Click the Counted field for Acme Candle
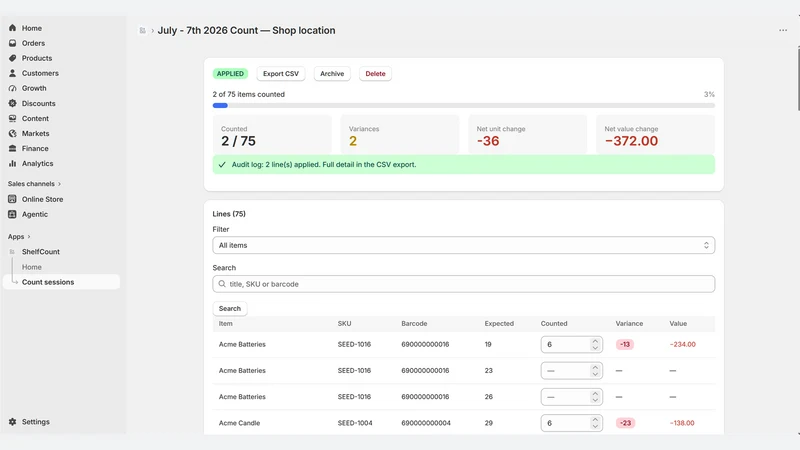This screenshot has width=800, height=450. click(571, 423)
